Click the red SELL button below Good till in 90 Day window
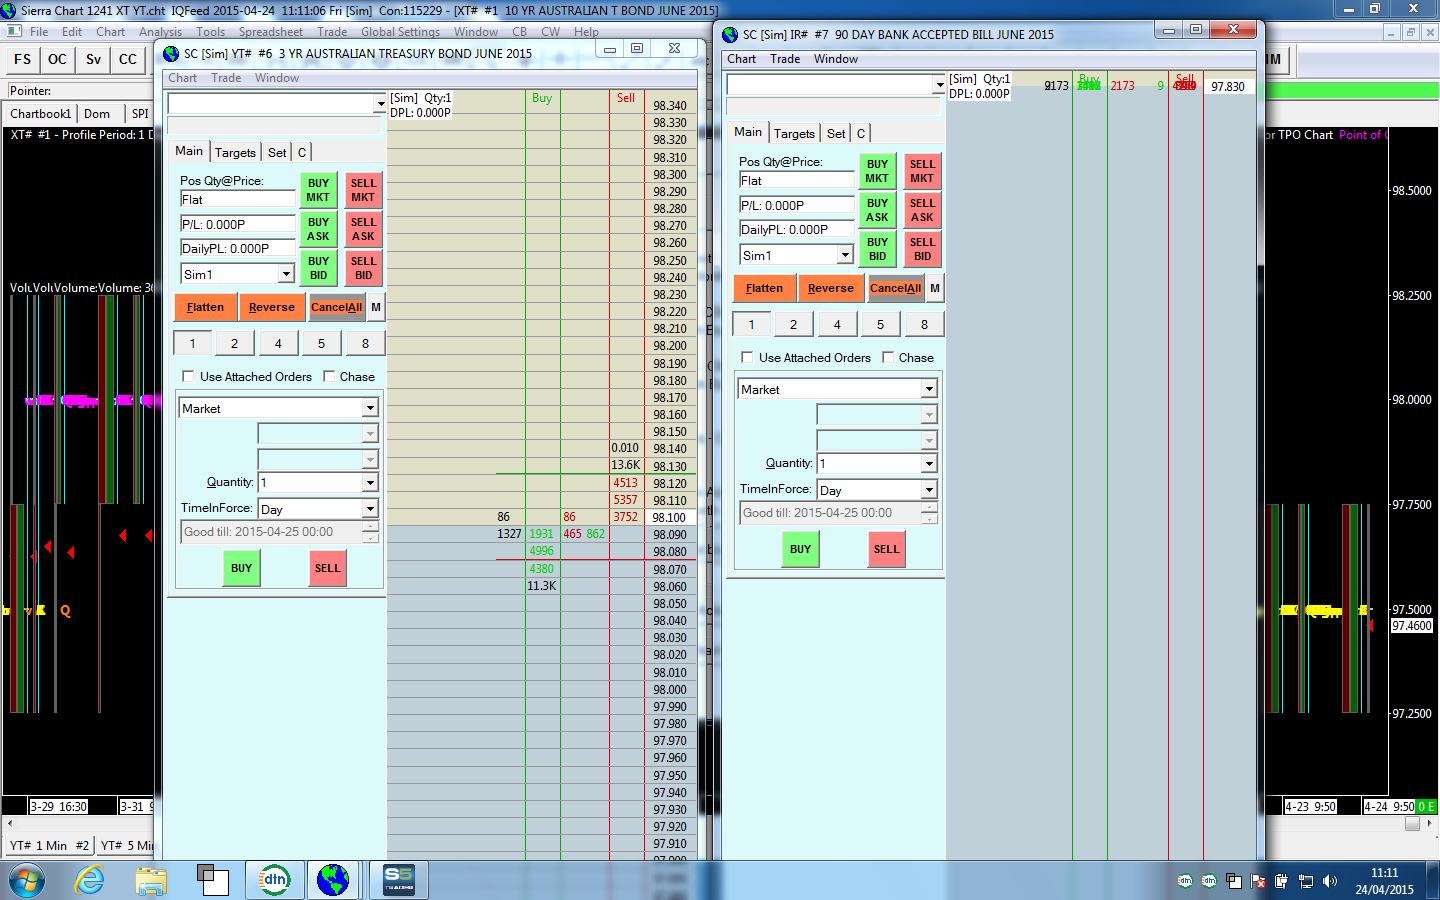The width and height of the screenshot is (1440, 900). 887,549
